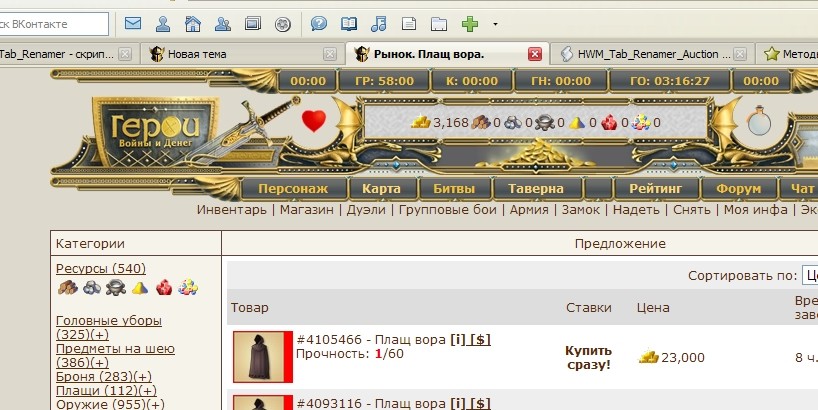The width and height of the screenshot is (818, 410).
Task: Close the Рынок. Плащ вора tab
Action: tap(535, 54)
